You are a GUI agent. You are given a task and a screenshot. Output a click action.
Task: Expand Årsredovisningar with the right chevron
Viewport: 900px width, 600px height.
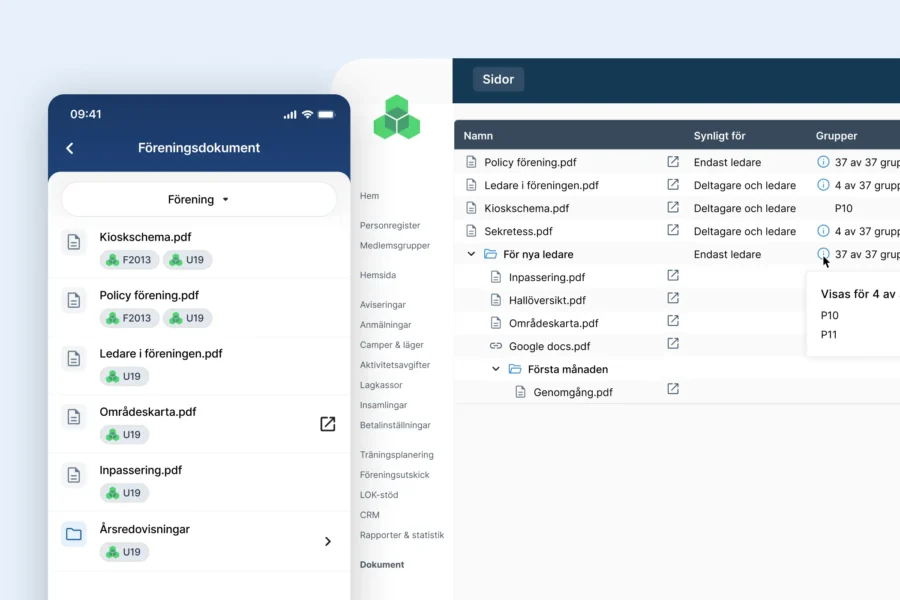pyautogui.click(x=327, y=541)
